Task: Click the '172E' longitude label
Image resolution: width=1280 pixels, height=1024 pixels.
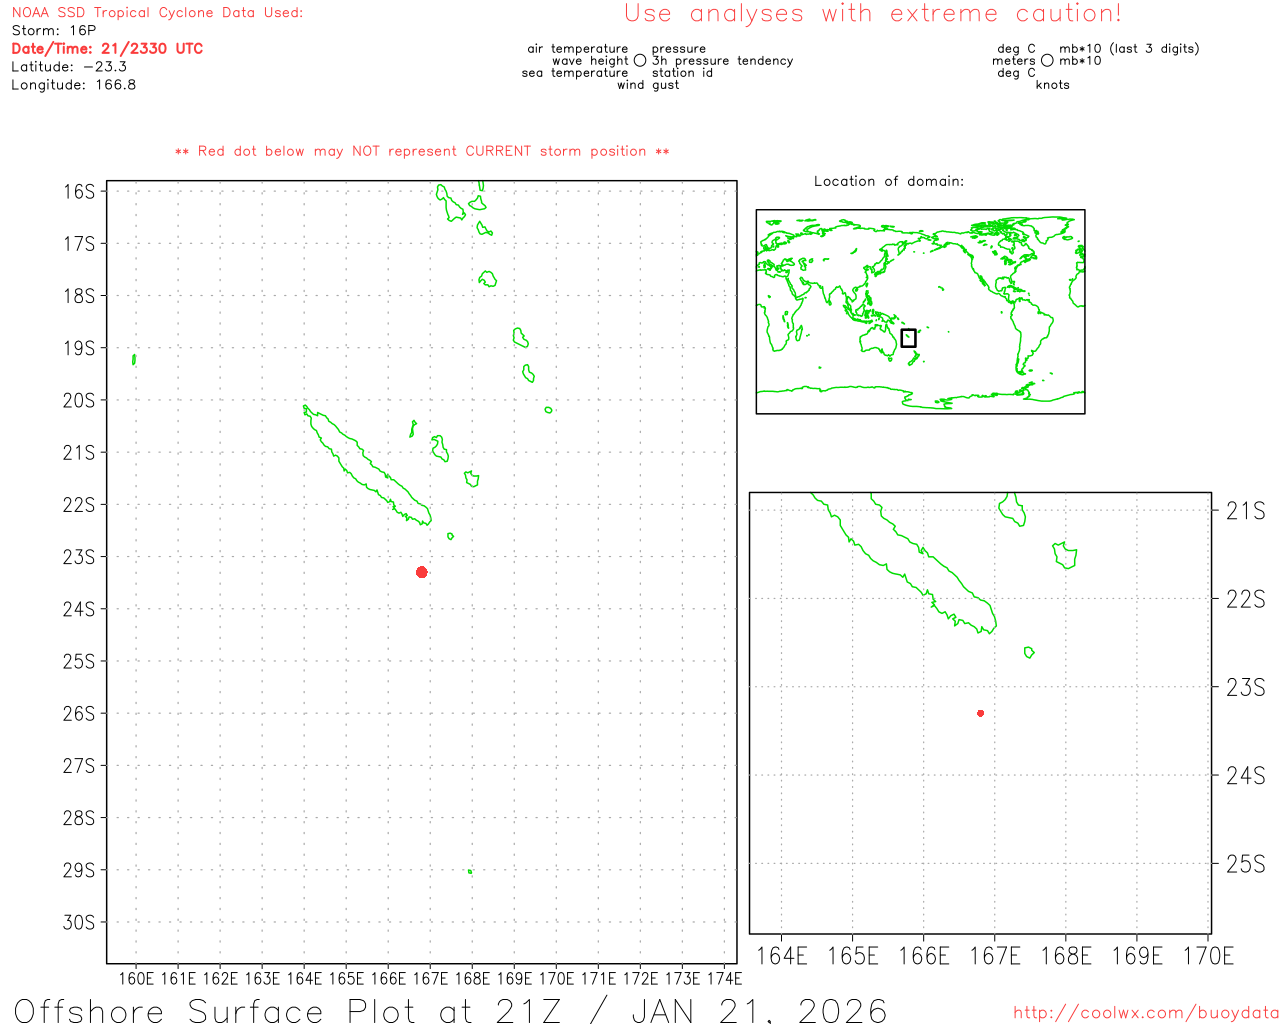Action: pos(640,978)
